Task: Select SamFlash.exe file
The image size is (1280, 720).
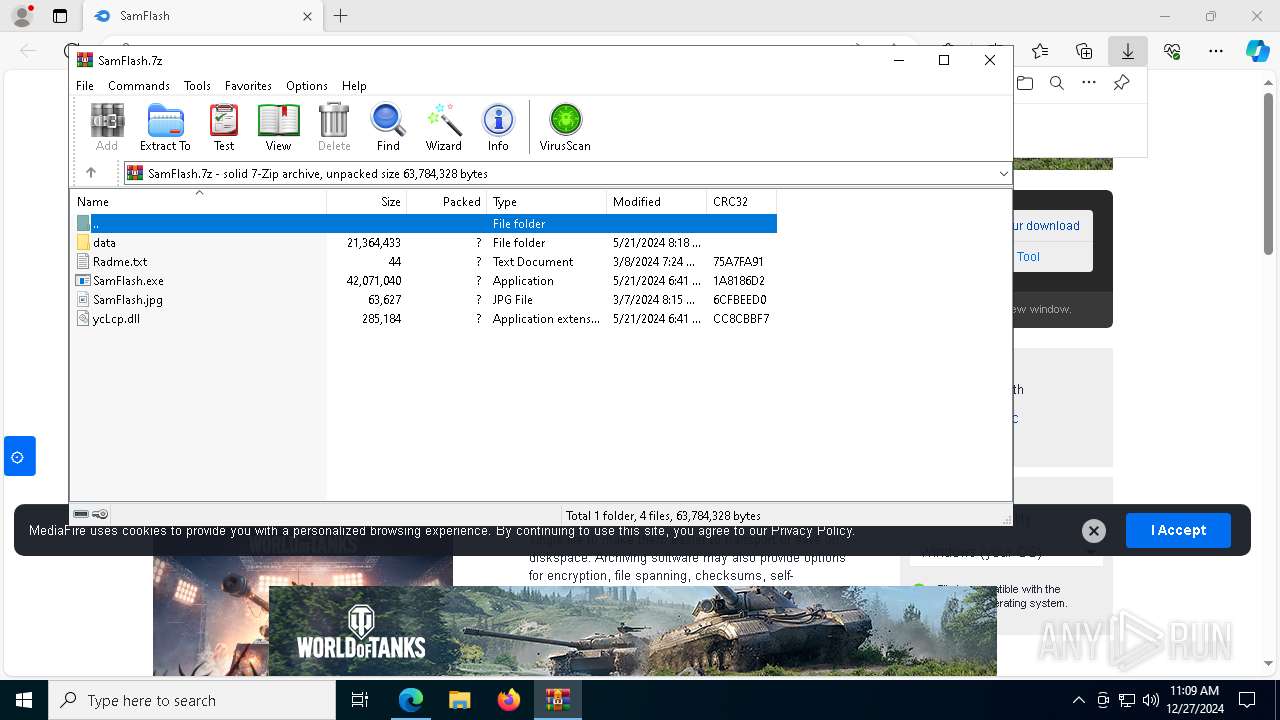Action: pyautogui.click(x=423, y=281)
